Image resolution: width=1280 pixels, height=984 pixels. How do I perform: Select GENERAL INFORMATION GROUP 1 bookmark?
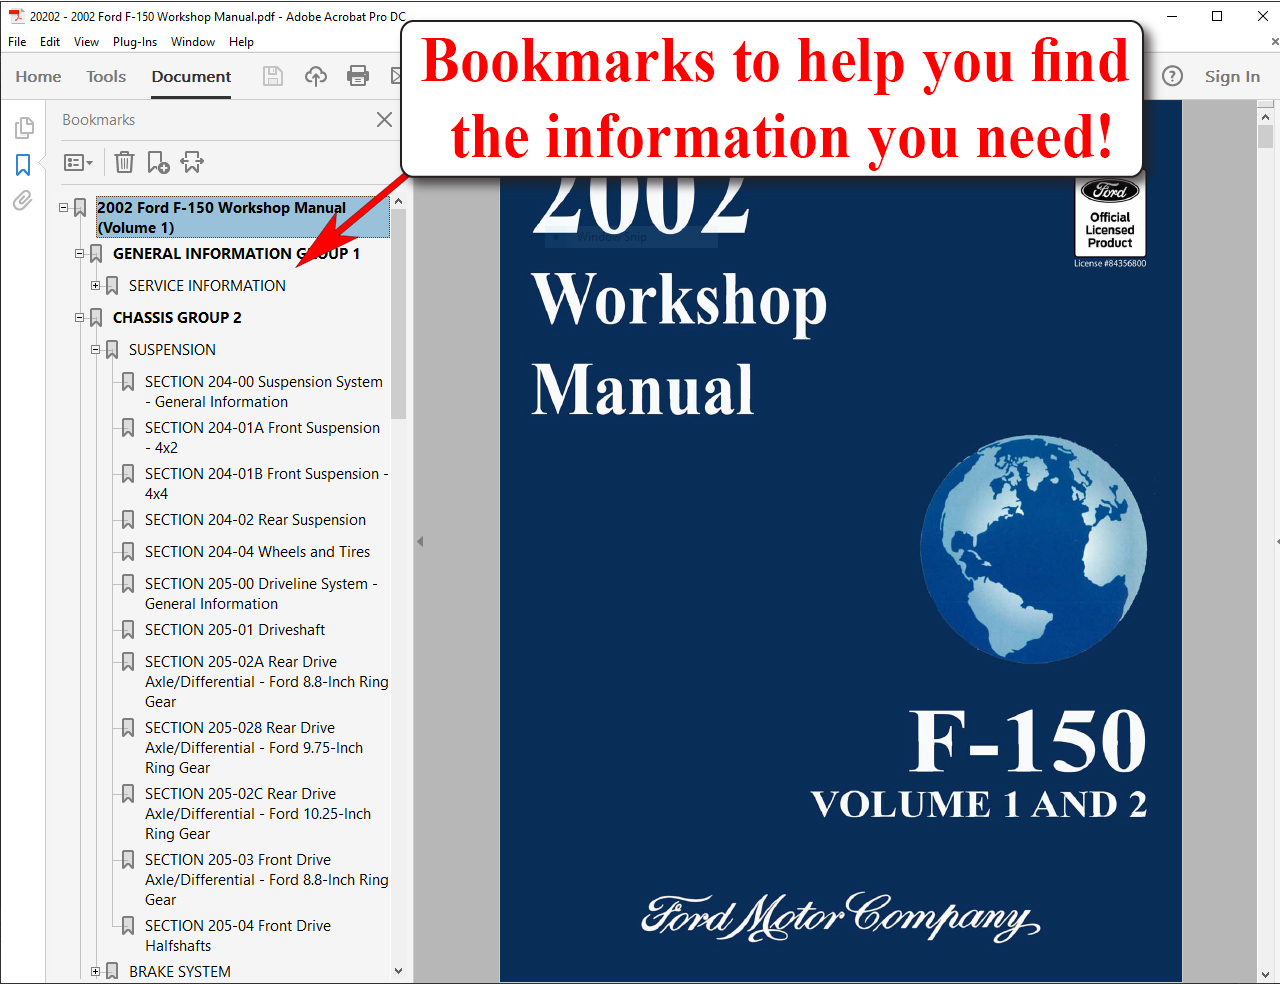pyautogui.click(x=236, y=254)
